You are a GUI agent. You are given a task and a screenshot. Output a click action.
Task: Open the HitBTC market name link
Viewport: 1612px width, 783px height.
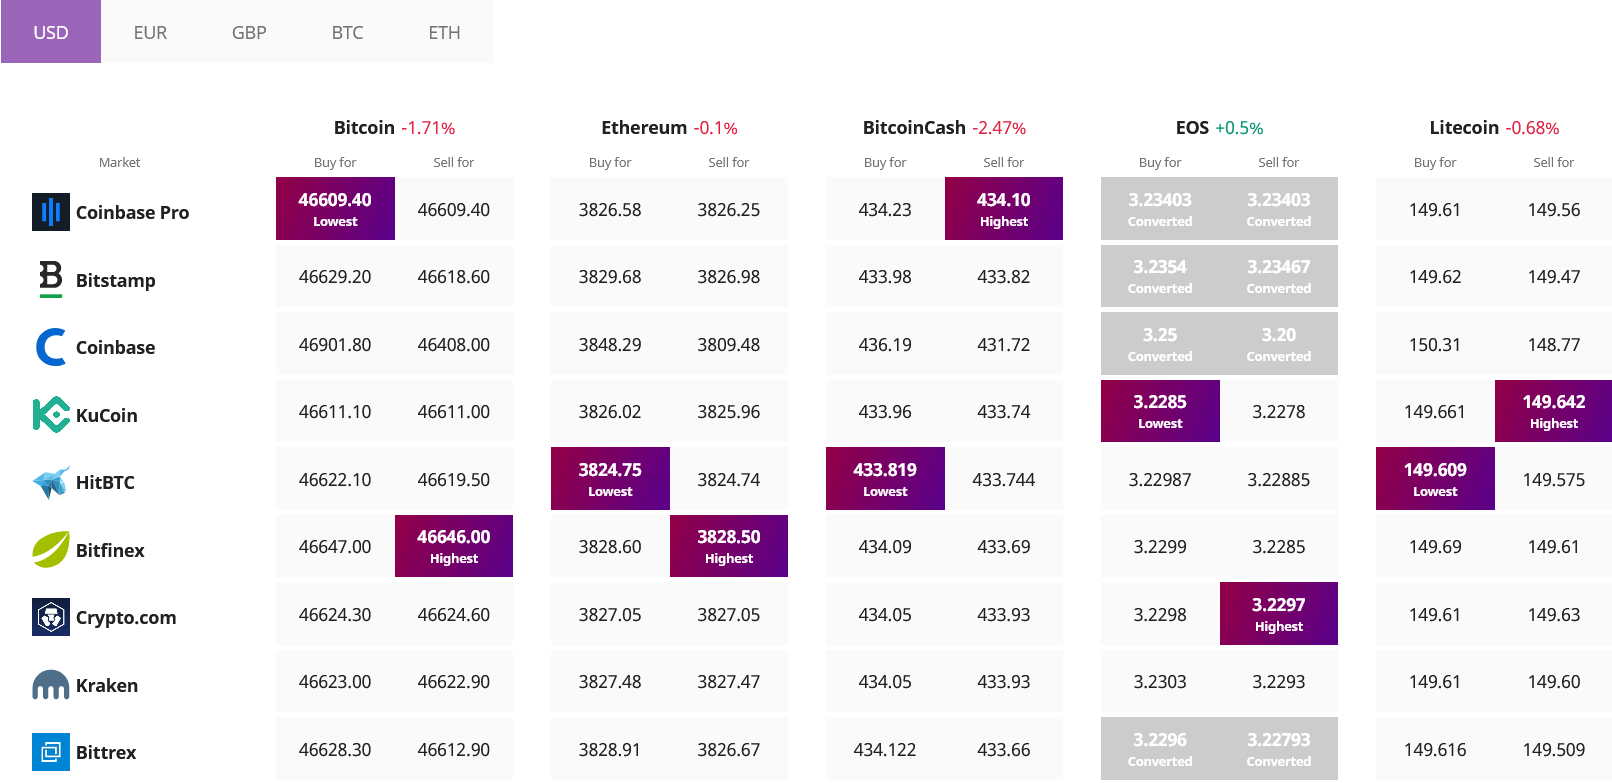tap(105, 482)
